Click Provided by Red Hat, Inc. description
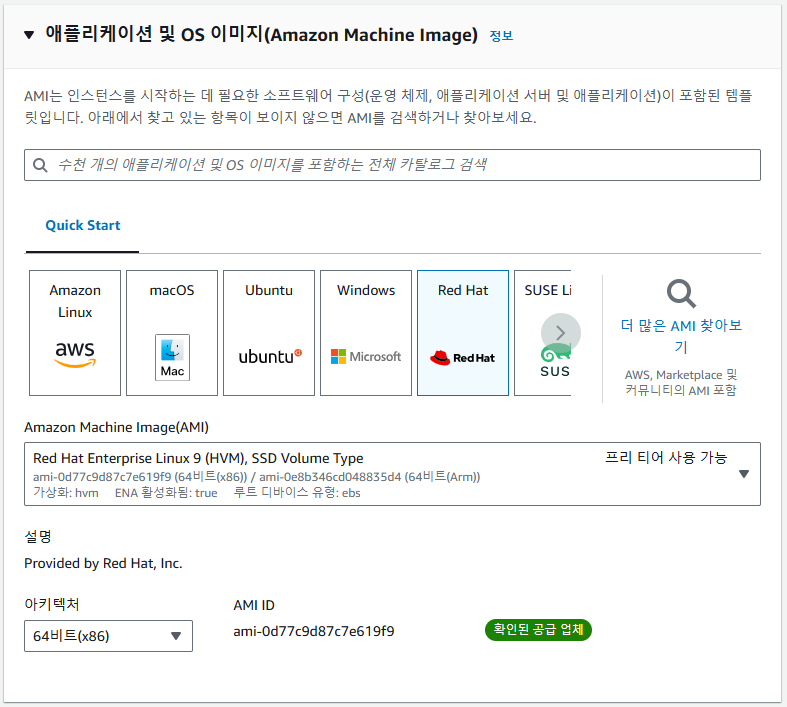Viewport: 787px width, 707px height. pyautogui.click(x=103, y=563)
